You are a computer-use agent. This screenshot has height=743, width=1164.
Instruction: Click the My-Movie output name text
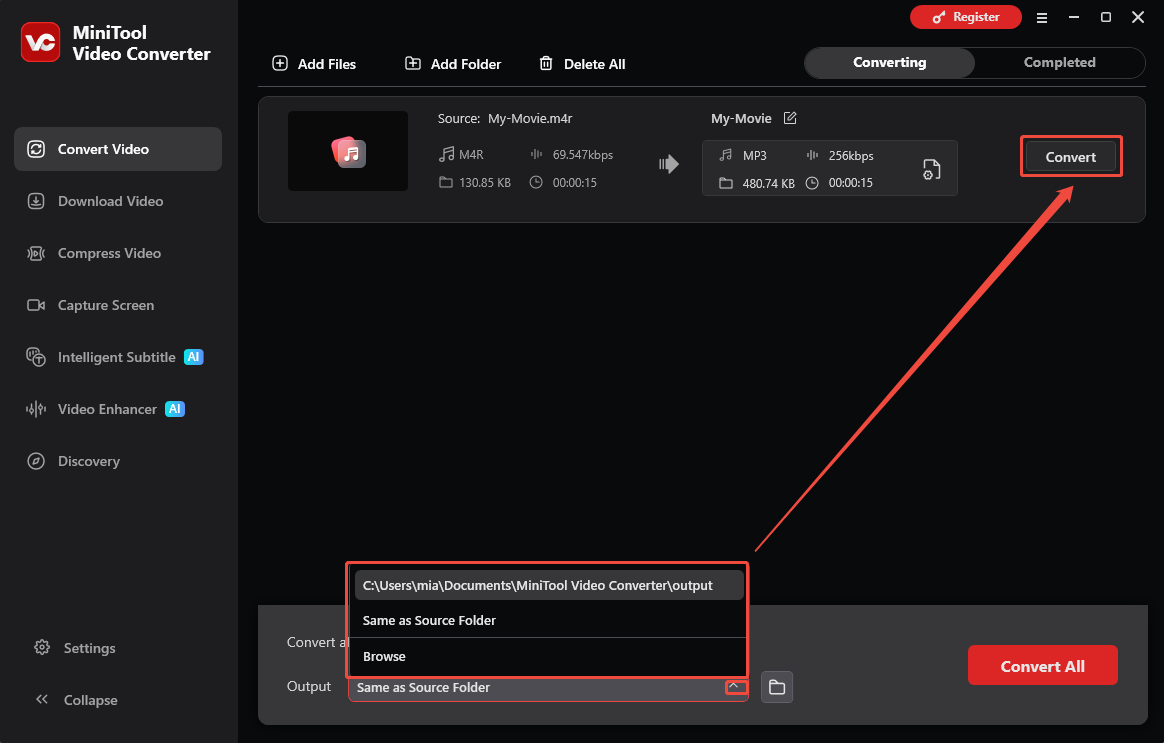coord(741,118)
